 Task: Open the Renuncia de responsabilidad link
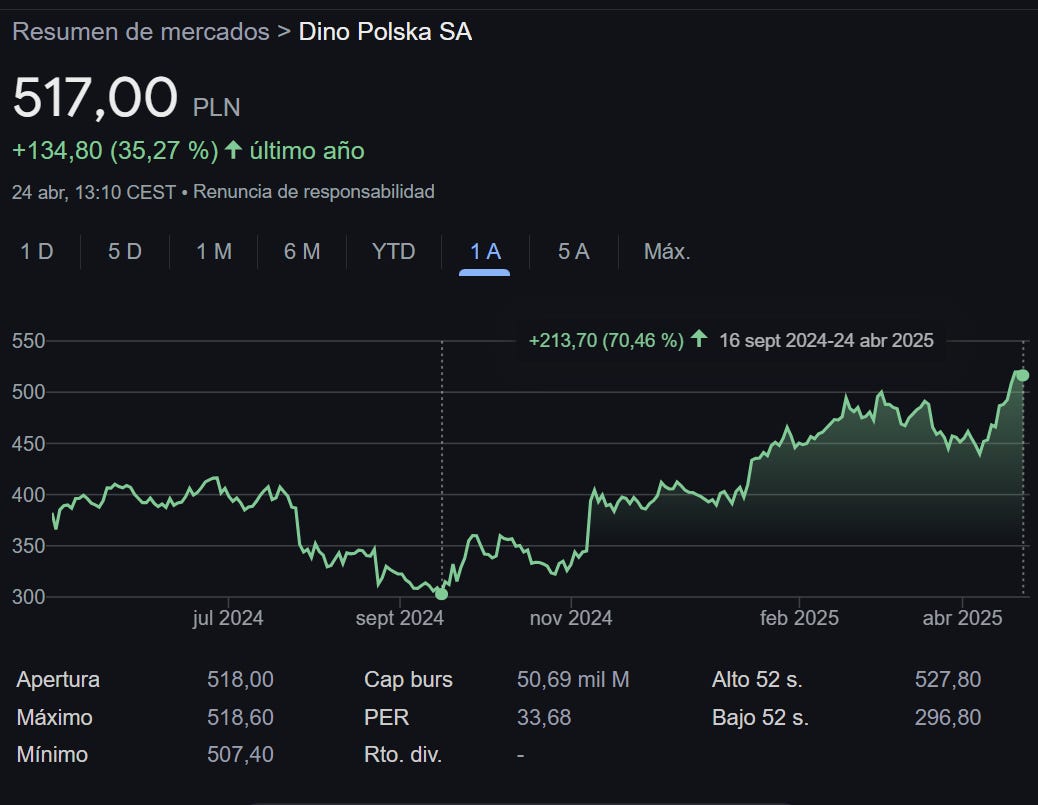click(314, 192)
